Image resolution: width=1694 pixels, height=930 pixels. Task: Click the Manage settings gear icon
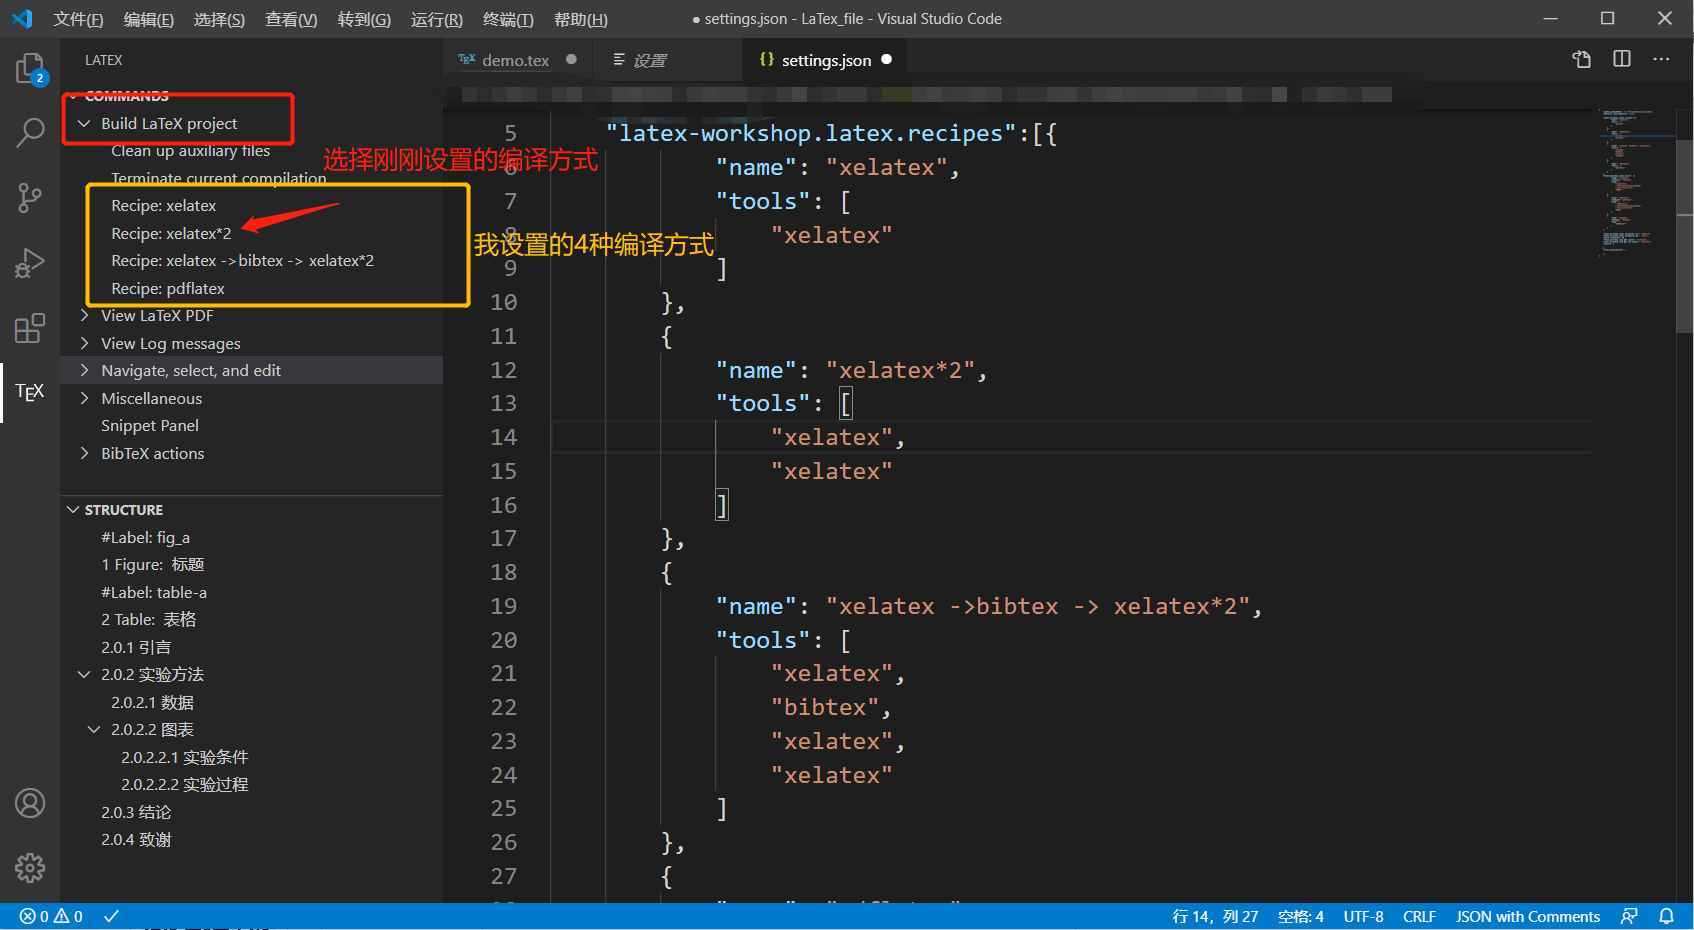click(x=29, y=868)
